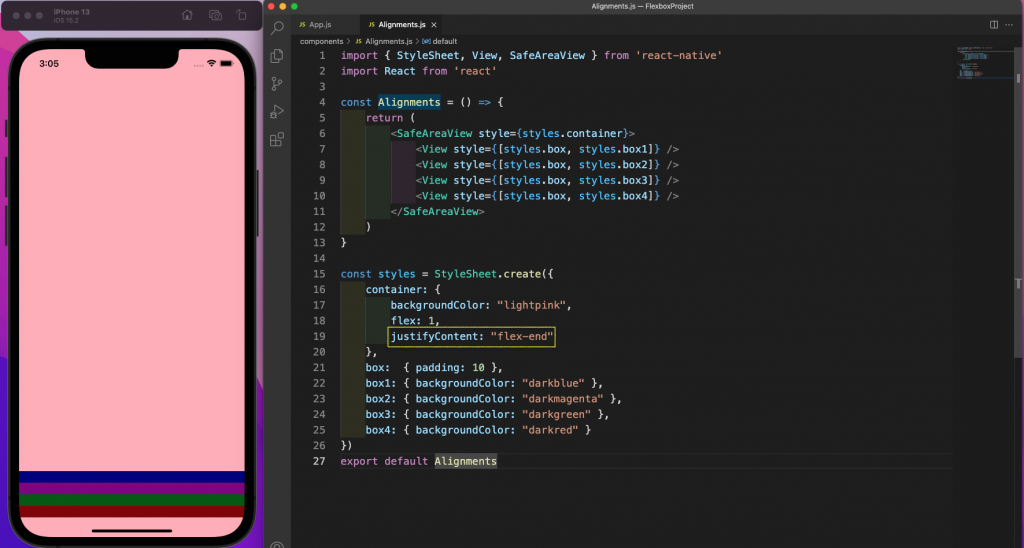This screenshot has height=548, width=1024.
Task: Split the editor to the right
Action: 994,25
